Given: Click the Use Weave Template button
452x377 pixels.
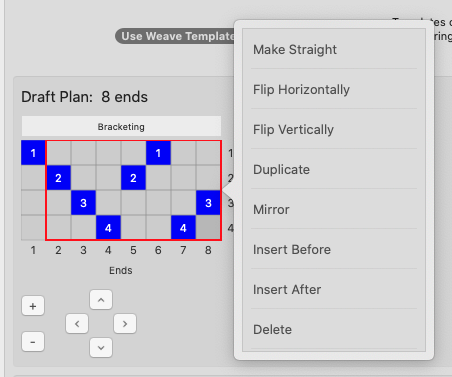Looking at the screenshot, I should click(x=175, y=36).
